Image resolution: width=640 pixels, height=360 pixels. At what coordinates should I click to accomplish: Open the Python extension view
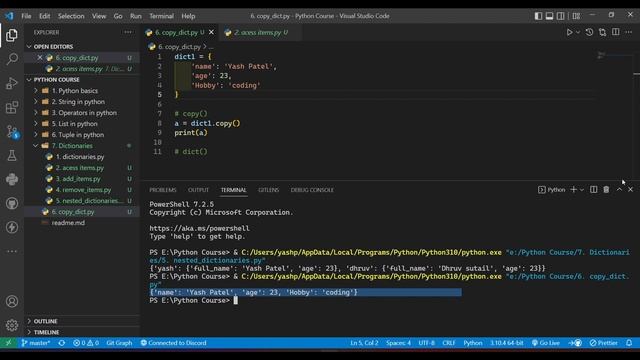click(12, 179)
